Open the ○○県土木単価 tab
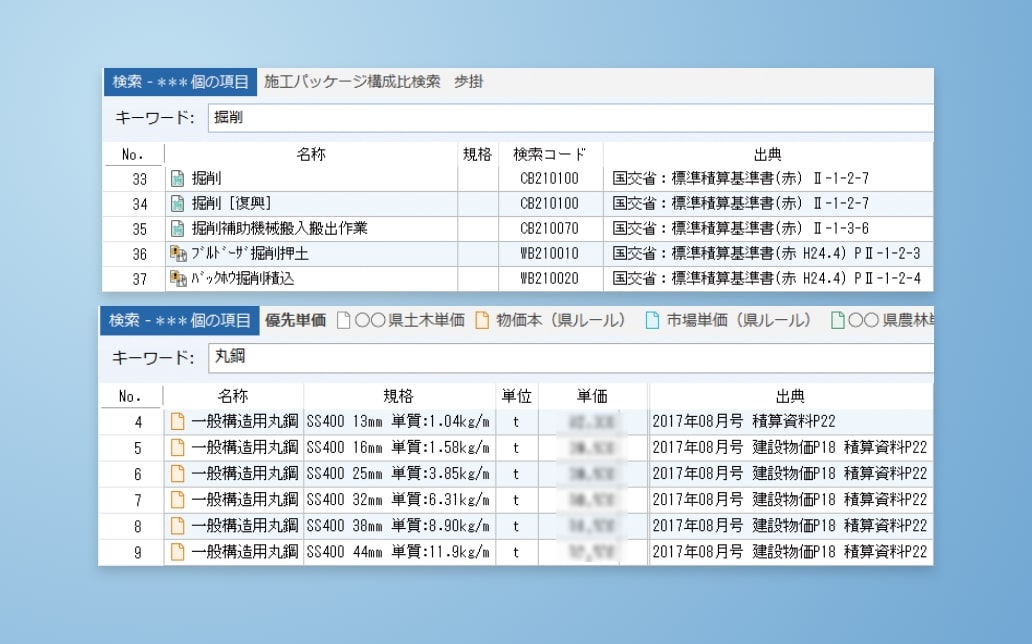 coord(401,320)
